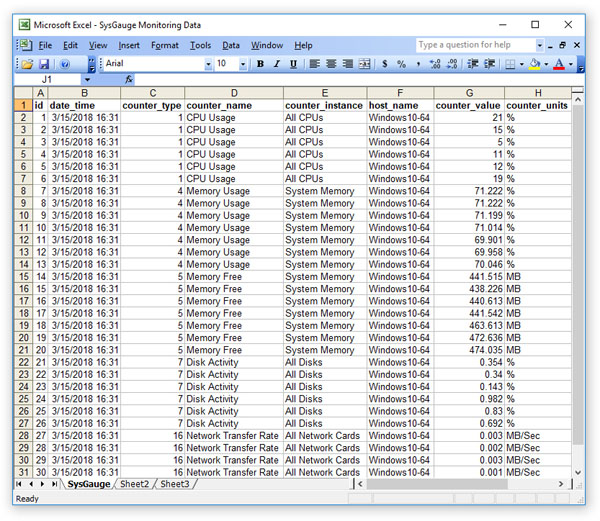Center align cell text
Image resolution: width=600 pixels, height=521 pixels.
pyautogui.click(x=331, y=64)
